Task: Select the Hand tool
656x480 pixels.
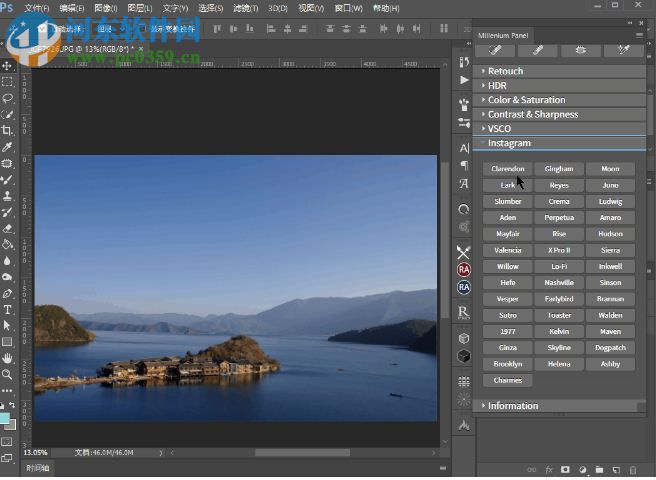Action: coord(7,358)
